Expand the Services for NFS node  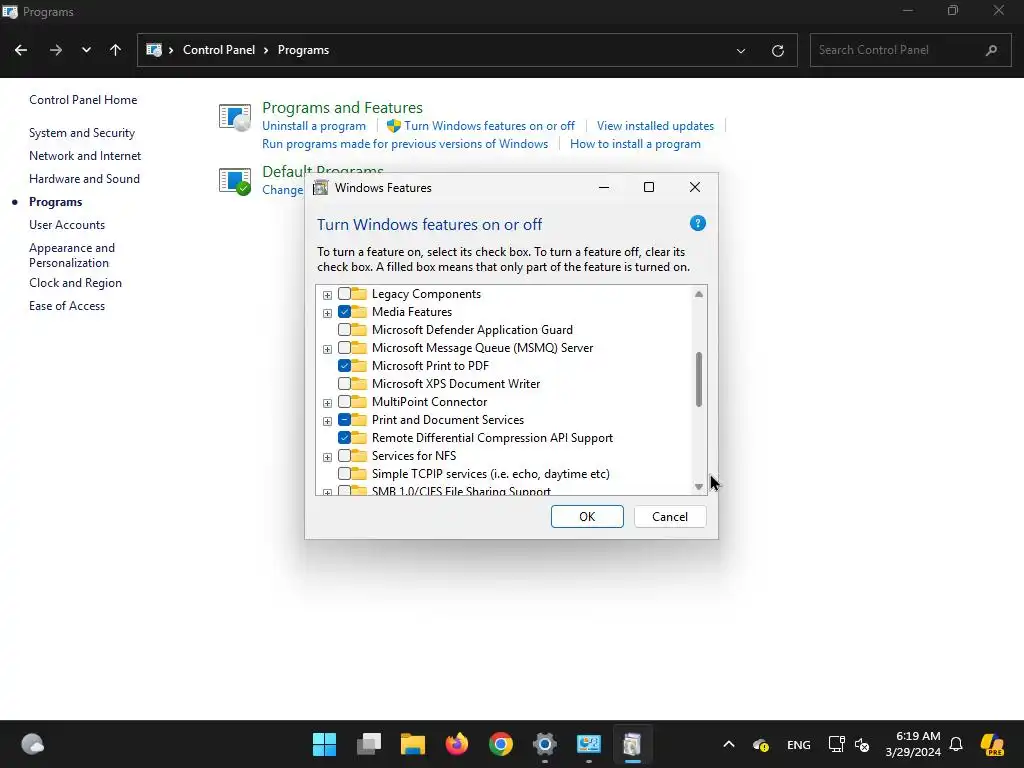[x=327, y=457]
